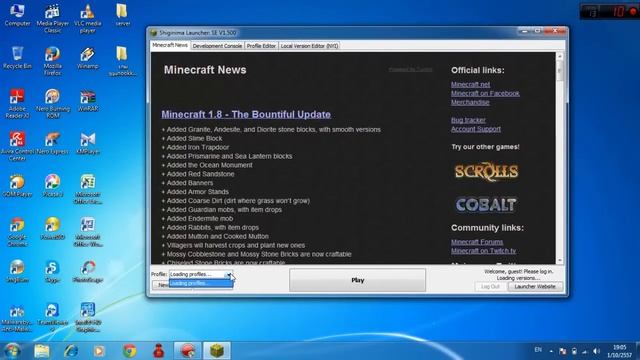Screen dimensions: 640x360
Task: Open Windows Start menu orb
Action: pyautogui.click(x=12, y=351)
